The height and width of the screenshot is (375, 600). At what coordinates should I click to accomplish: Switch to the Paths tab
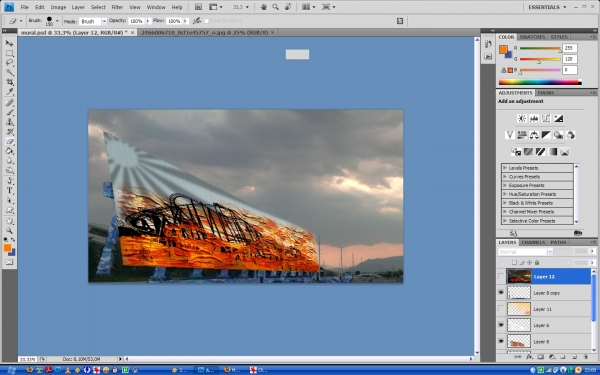coord(558,242)
